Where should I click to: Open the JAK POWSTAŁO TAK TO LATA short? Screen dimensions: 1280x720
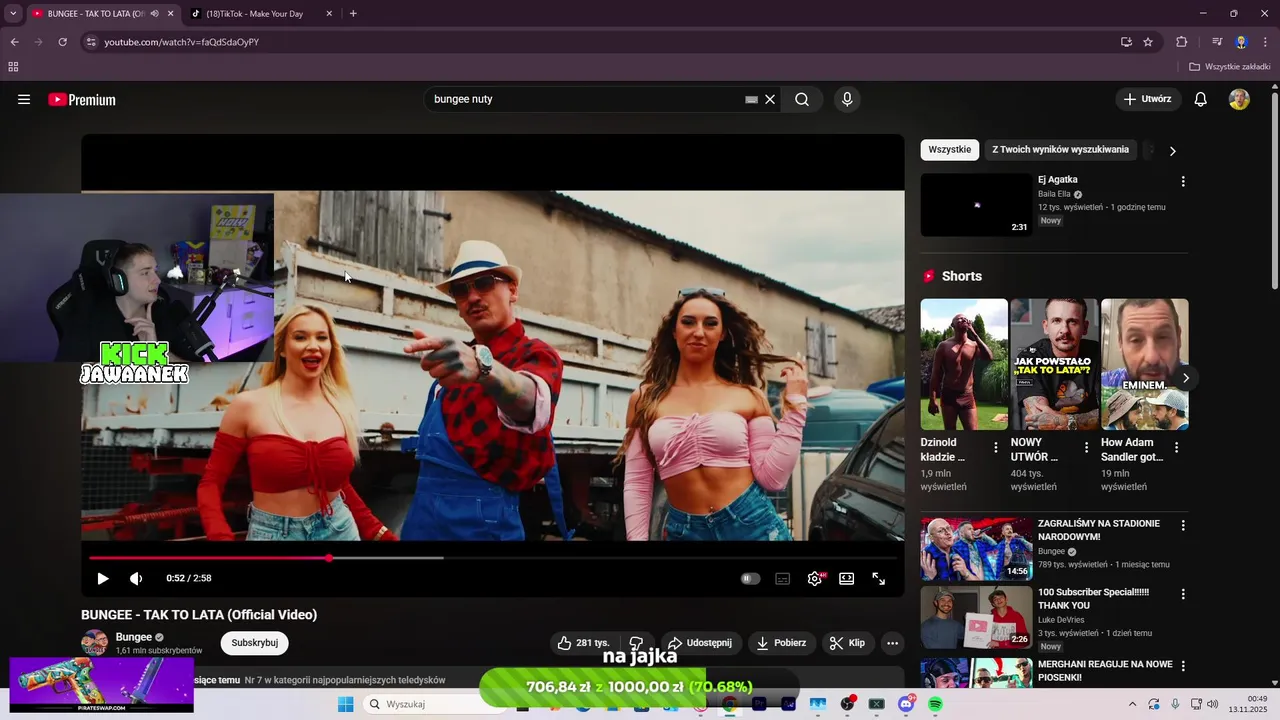[x=1054, y=364]
